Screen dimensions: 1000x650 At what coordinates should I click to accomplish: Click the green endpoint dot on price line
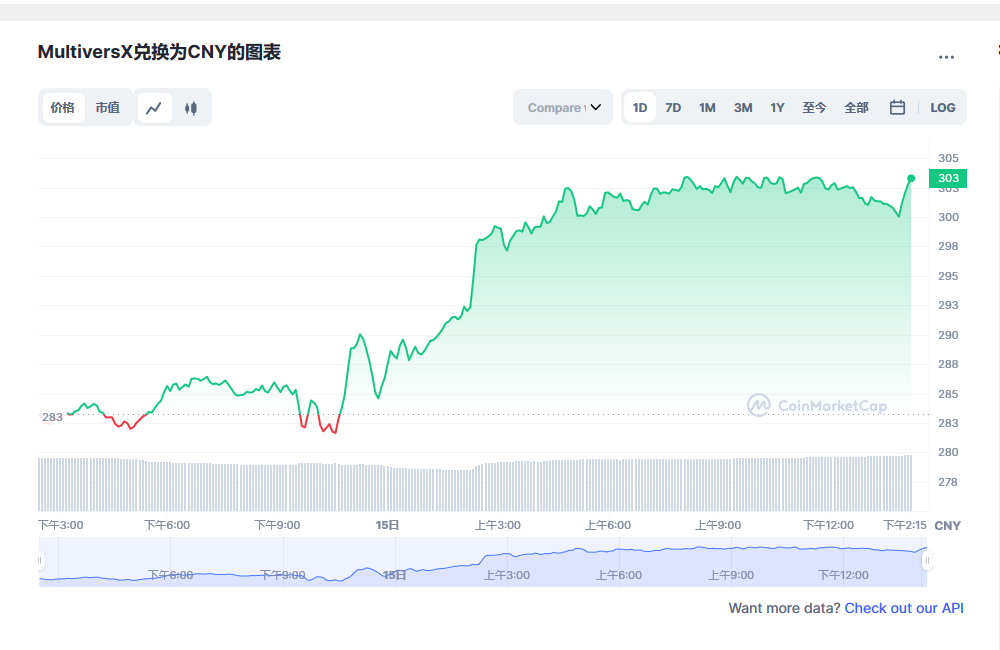pyautogui.click(x=911, y=179)
